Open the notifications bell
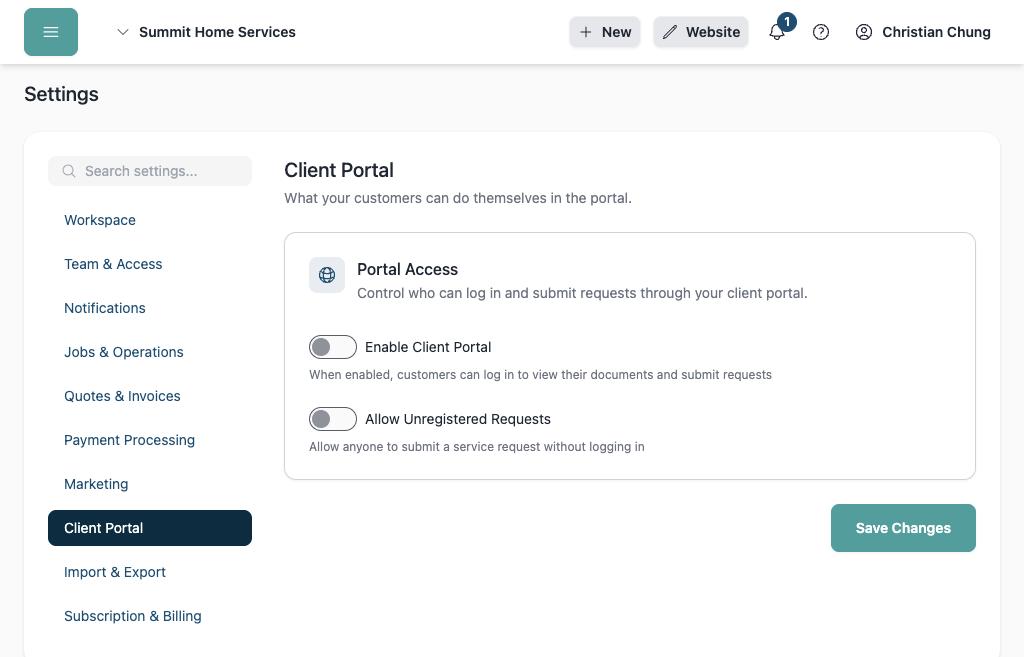The width and height of the screenshot is (1024, 657). [x=776, y=32]
